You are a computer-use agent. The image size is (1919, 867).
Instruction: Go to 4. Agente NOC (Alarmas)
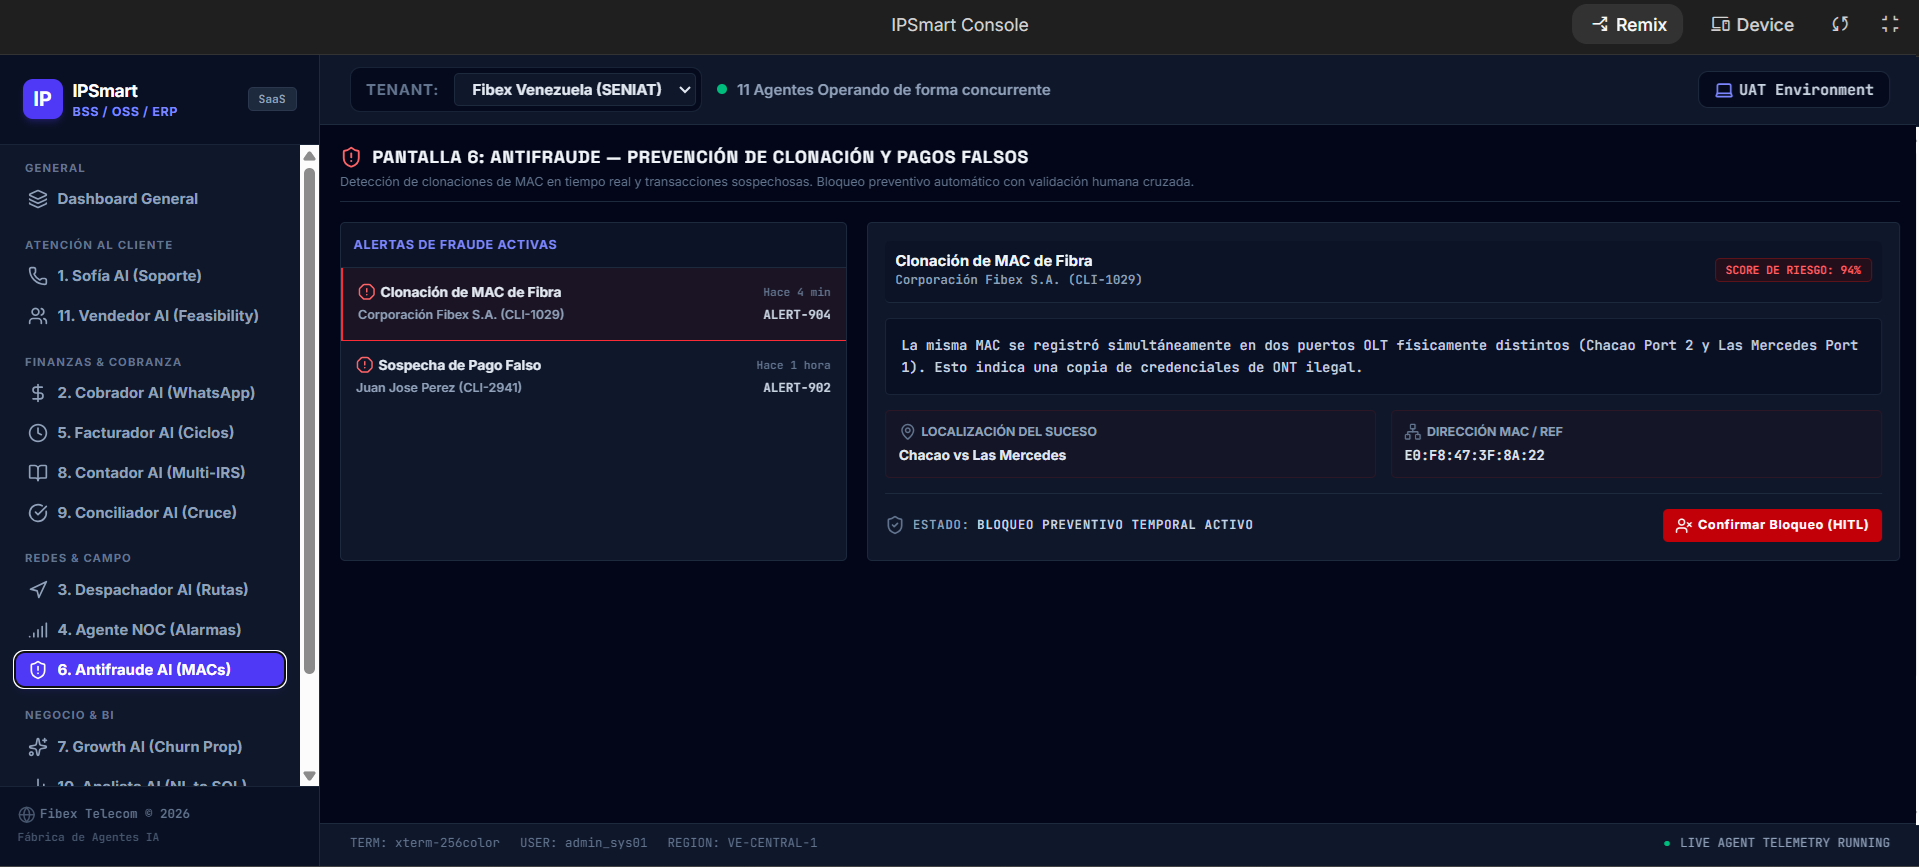click(150, 630)
